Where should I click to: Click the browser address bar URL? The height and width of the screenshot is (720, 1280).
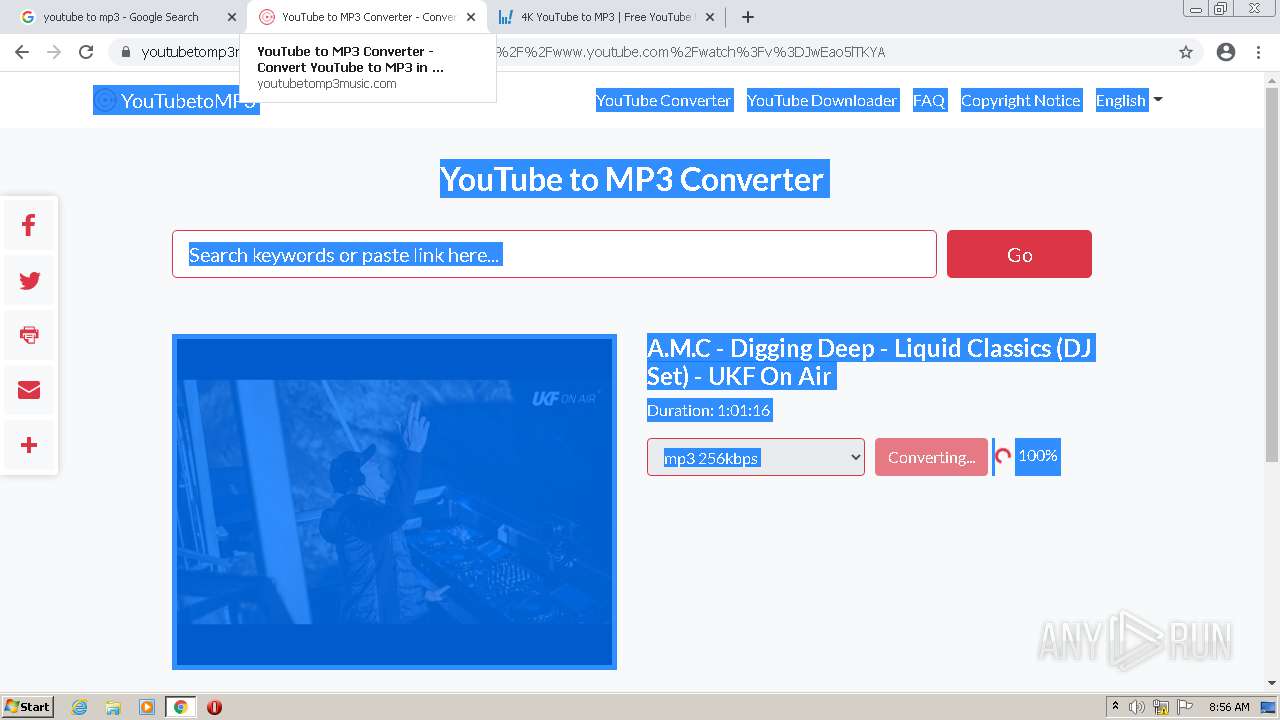tap(640, 52)
